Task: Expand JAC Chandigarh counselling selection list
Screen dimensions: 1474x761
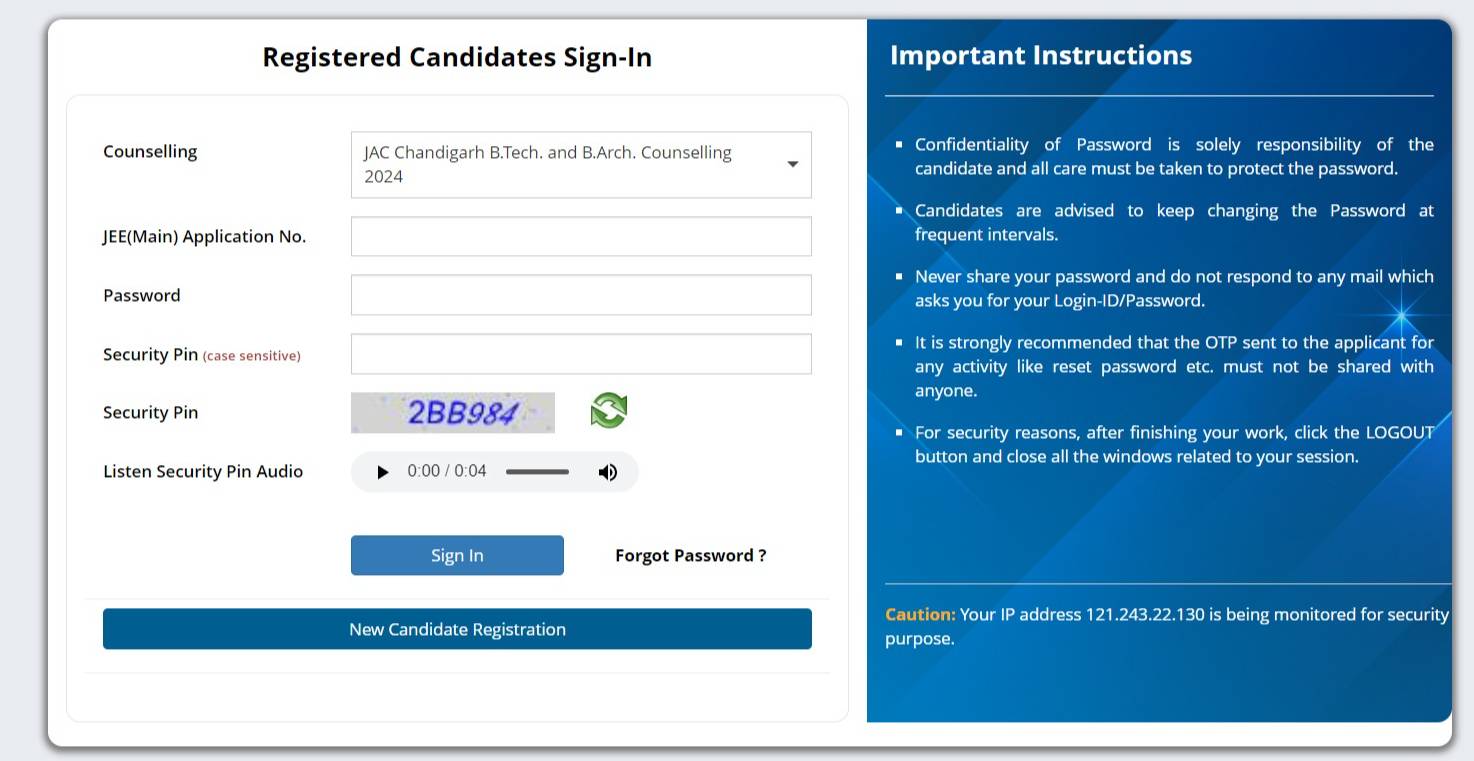Action: (x=580, y=164)
